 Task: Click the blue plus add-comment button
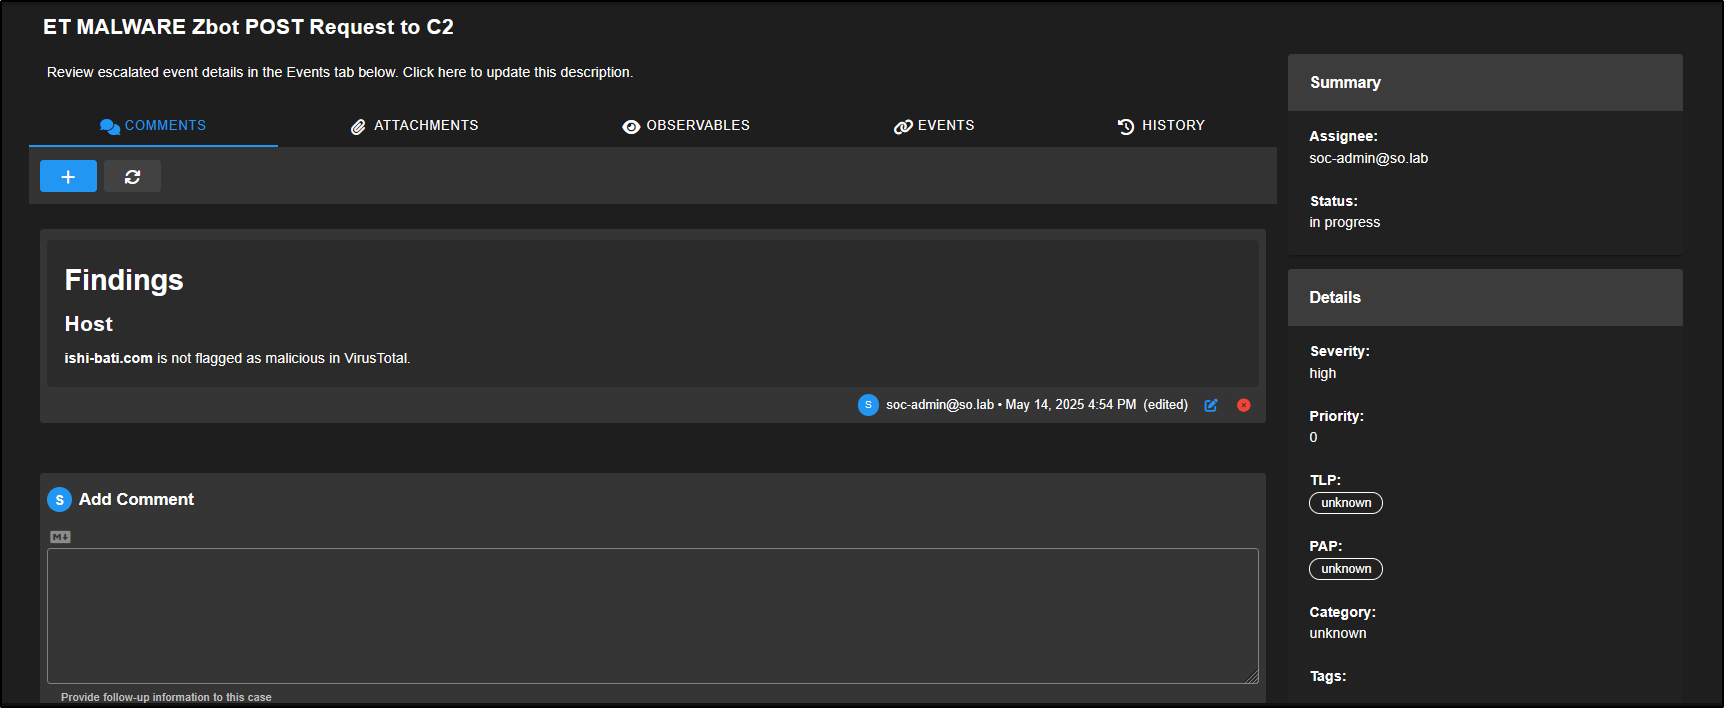point(68,176)
